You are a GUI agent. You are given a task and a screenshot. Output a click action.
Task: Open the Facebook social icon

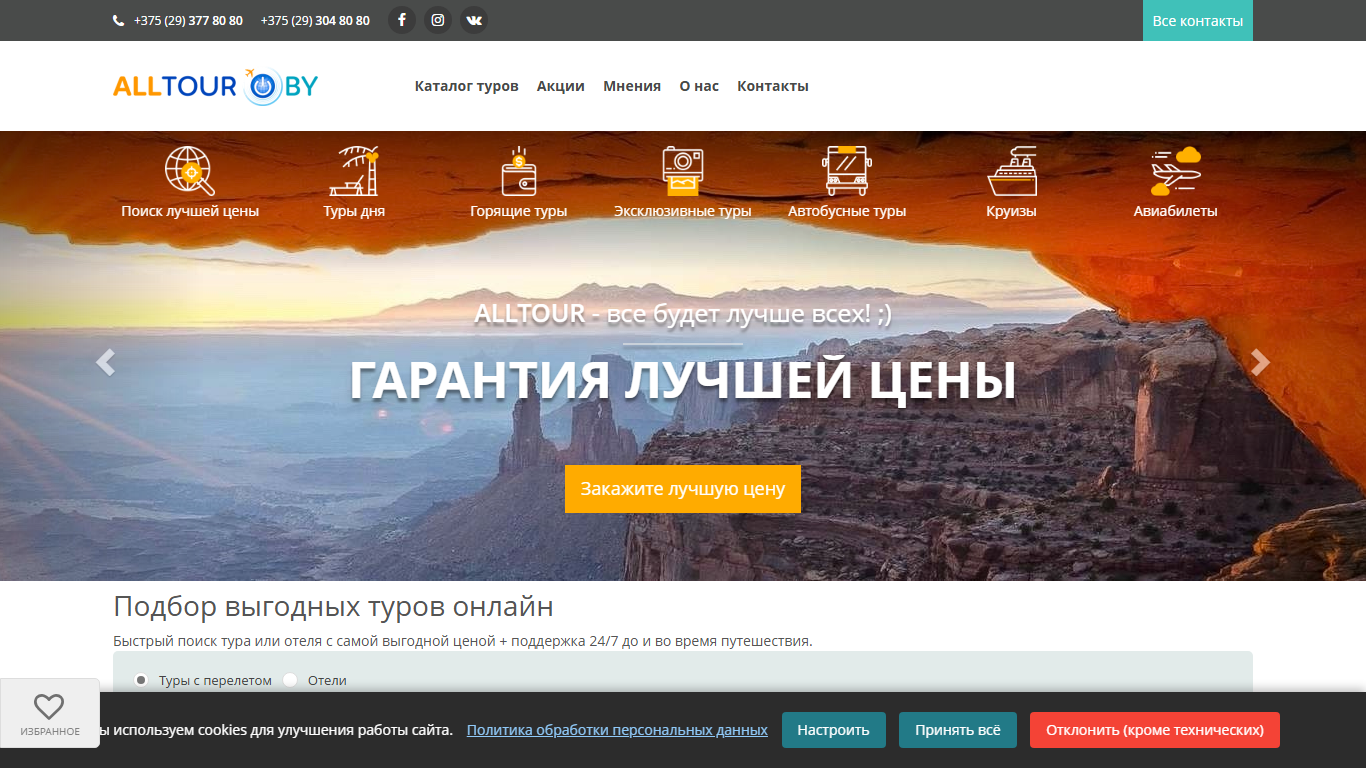[402, 20]
